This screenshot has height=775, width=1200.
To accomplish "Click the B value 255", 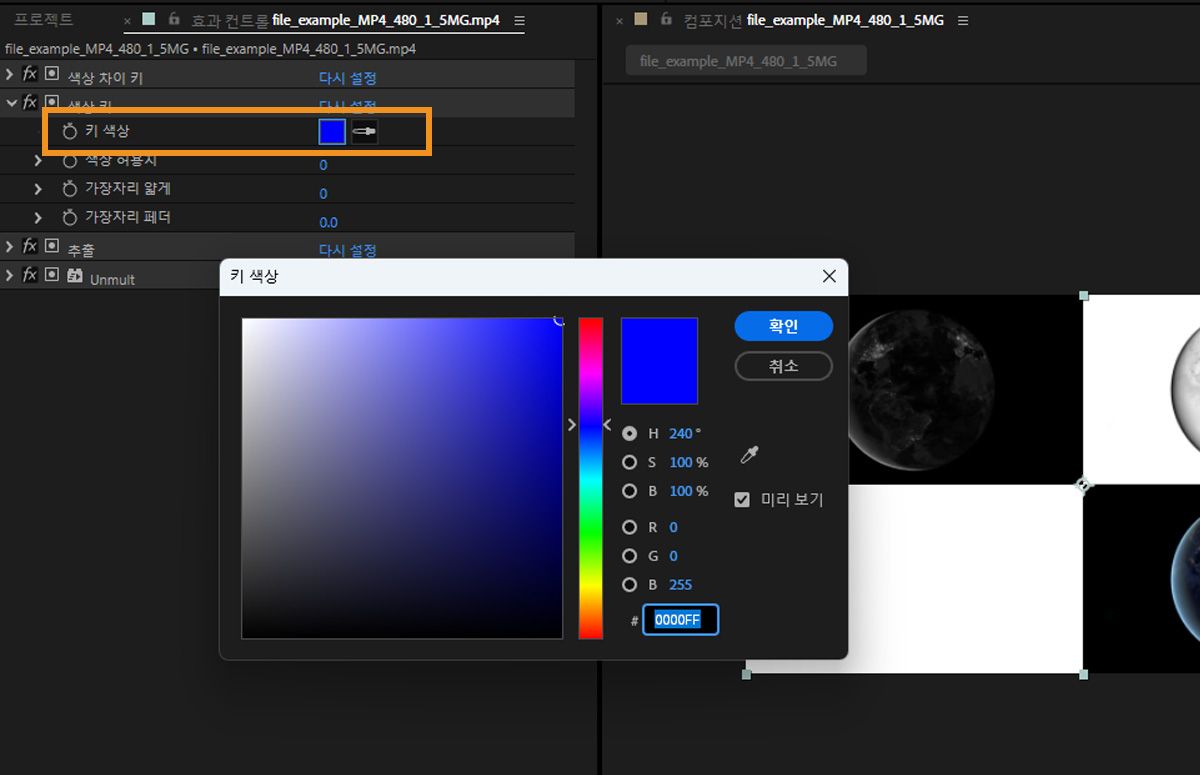I will point(680,585).
